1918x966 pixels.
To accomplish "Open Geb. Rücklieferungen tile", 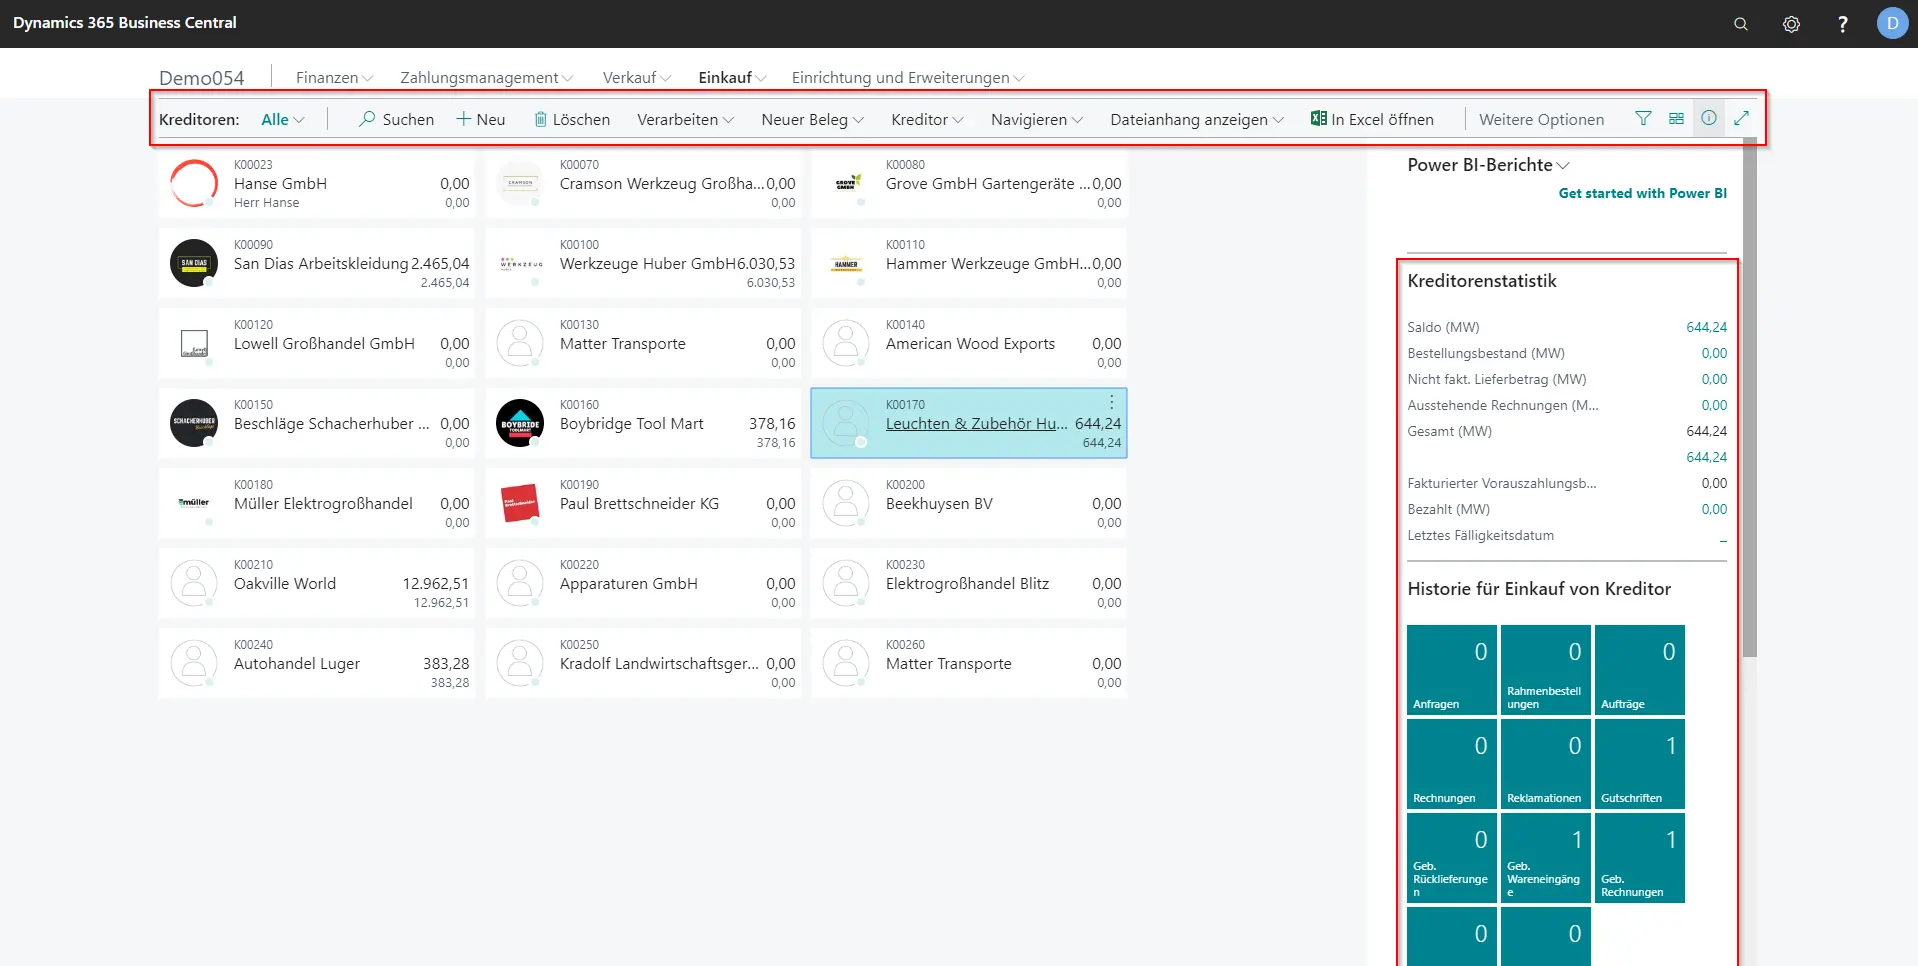I will 1451,858.
